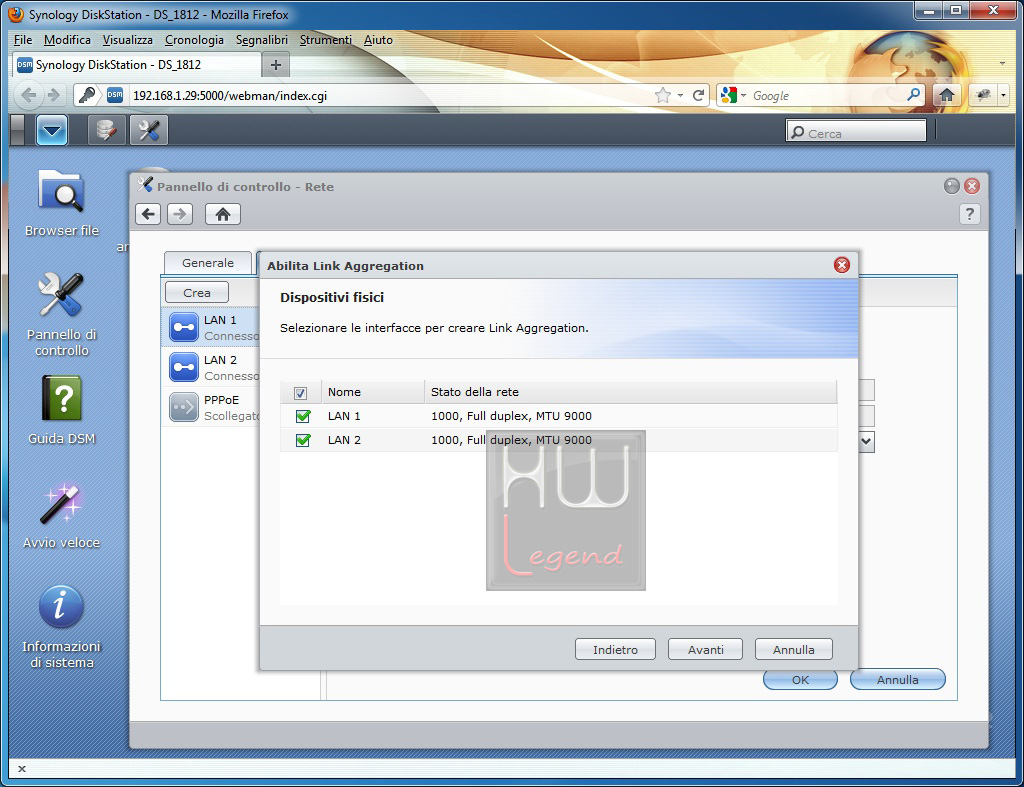Viewport: 1024px width, 787px height.
Task: Open the Modifica menu
Action: (x=67, y=40)
